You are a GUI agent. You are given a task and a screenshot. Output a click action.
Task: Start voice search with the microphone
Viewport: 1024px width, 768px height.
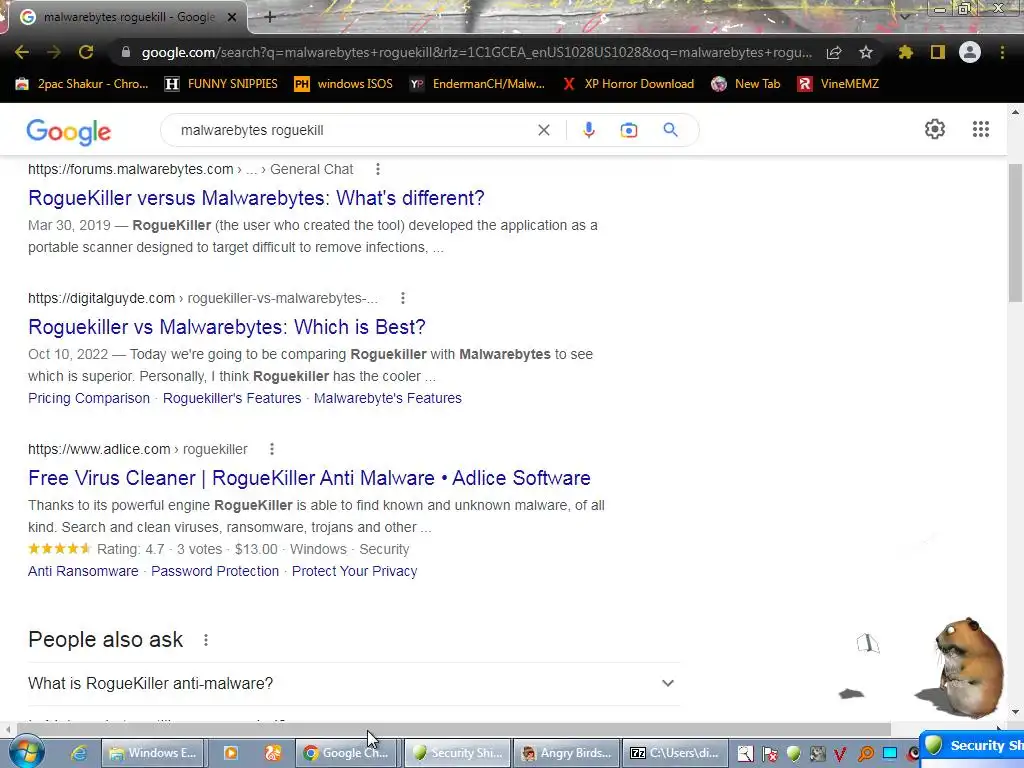click(588, 130)
